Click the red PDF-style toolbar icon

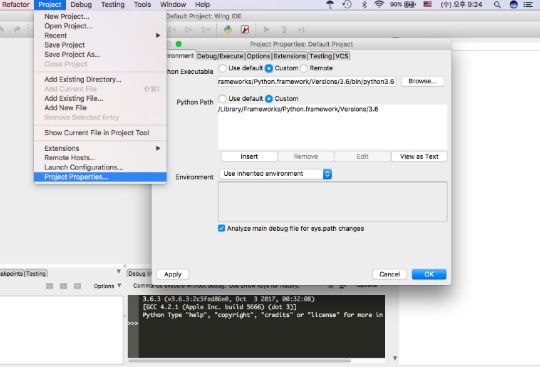(245, 30)
